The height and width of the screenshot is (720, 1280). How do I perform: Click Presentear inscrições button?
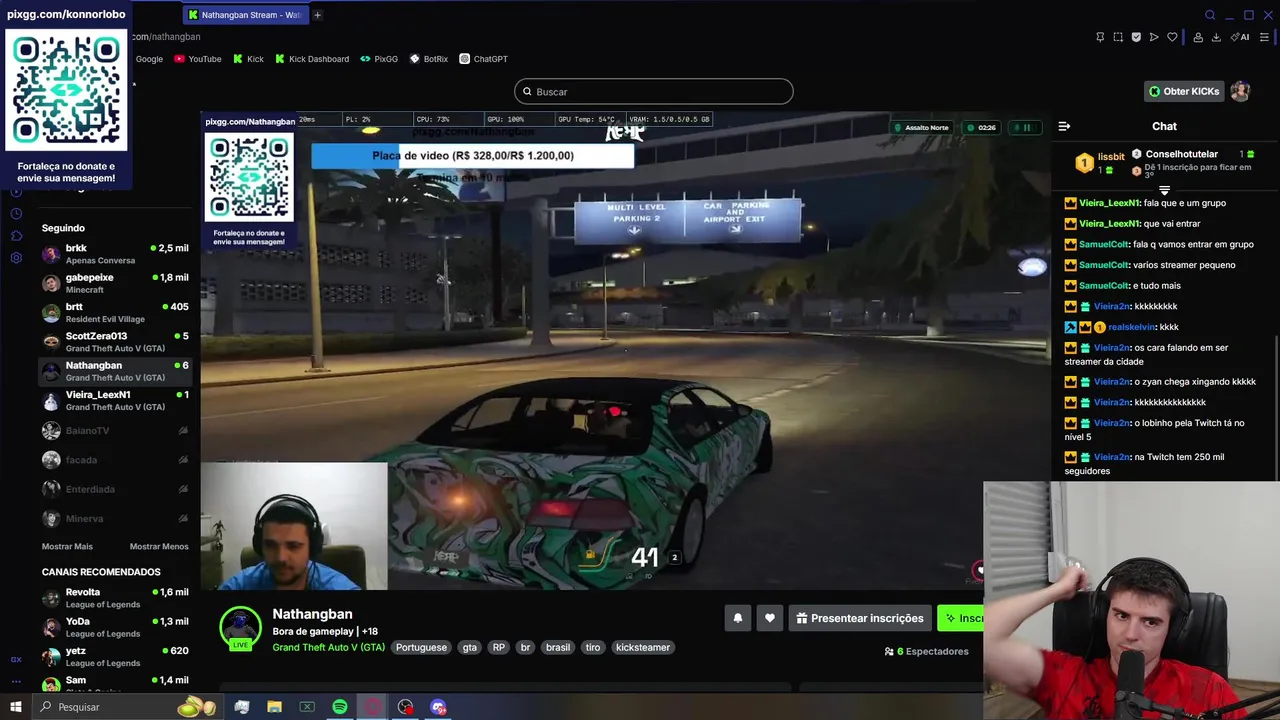point(859,618)
